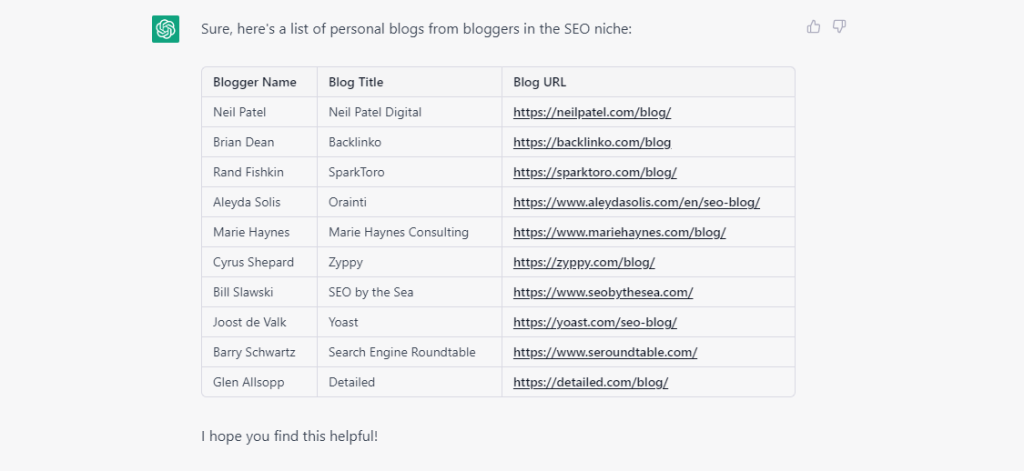Click the ChatGPT avatar logo
This screenshot has width=1024, height=471.
[x=166, y=29]
